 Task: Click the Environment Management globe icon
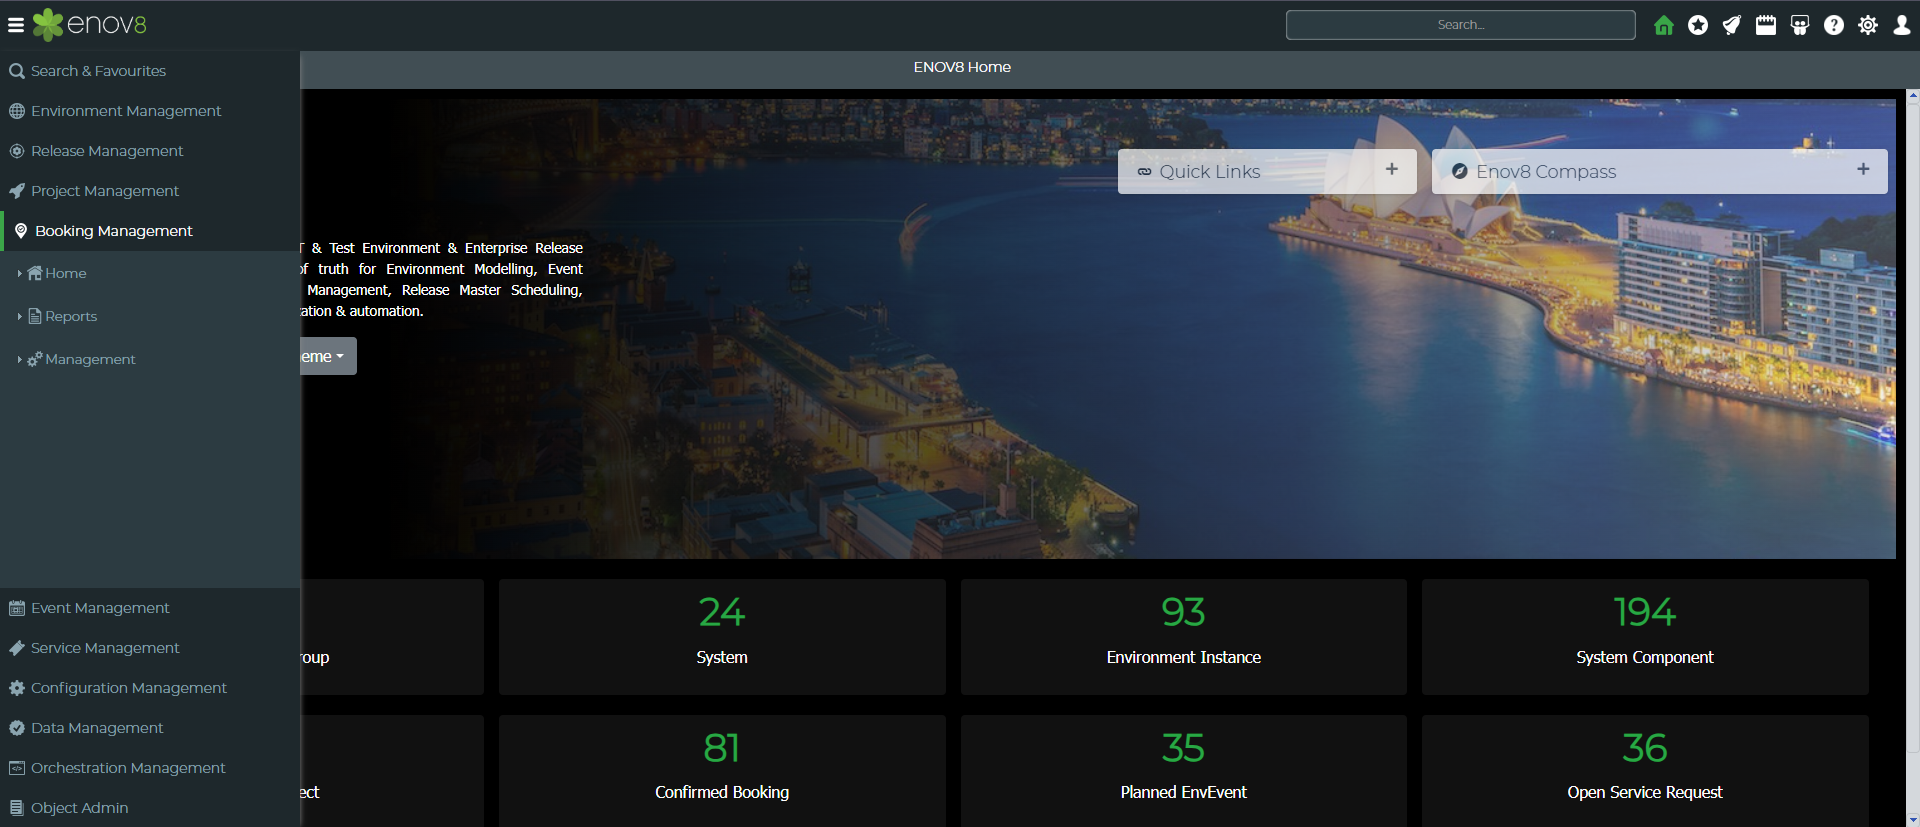point(17,111)
